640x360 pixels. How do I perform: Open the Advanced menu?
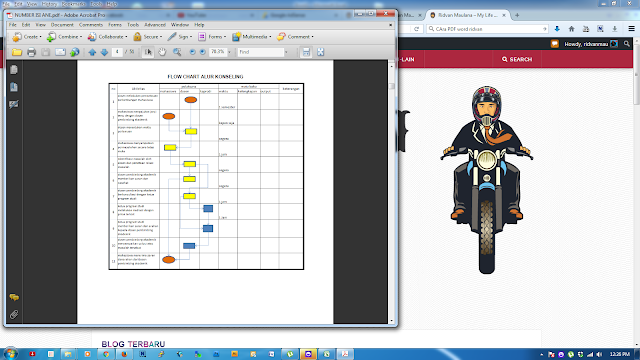155,25
